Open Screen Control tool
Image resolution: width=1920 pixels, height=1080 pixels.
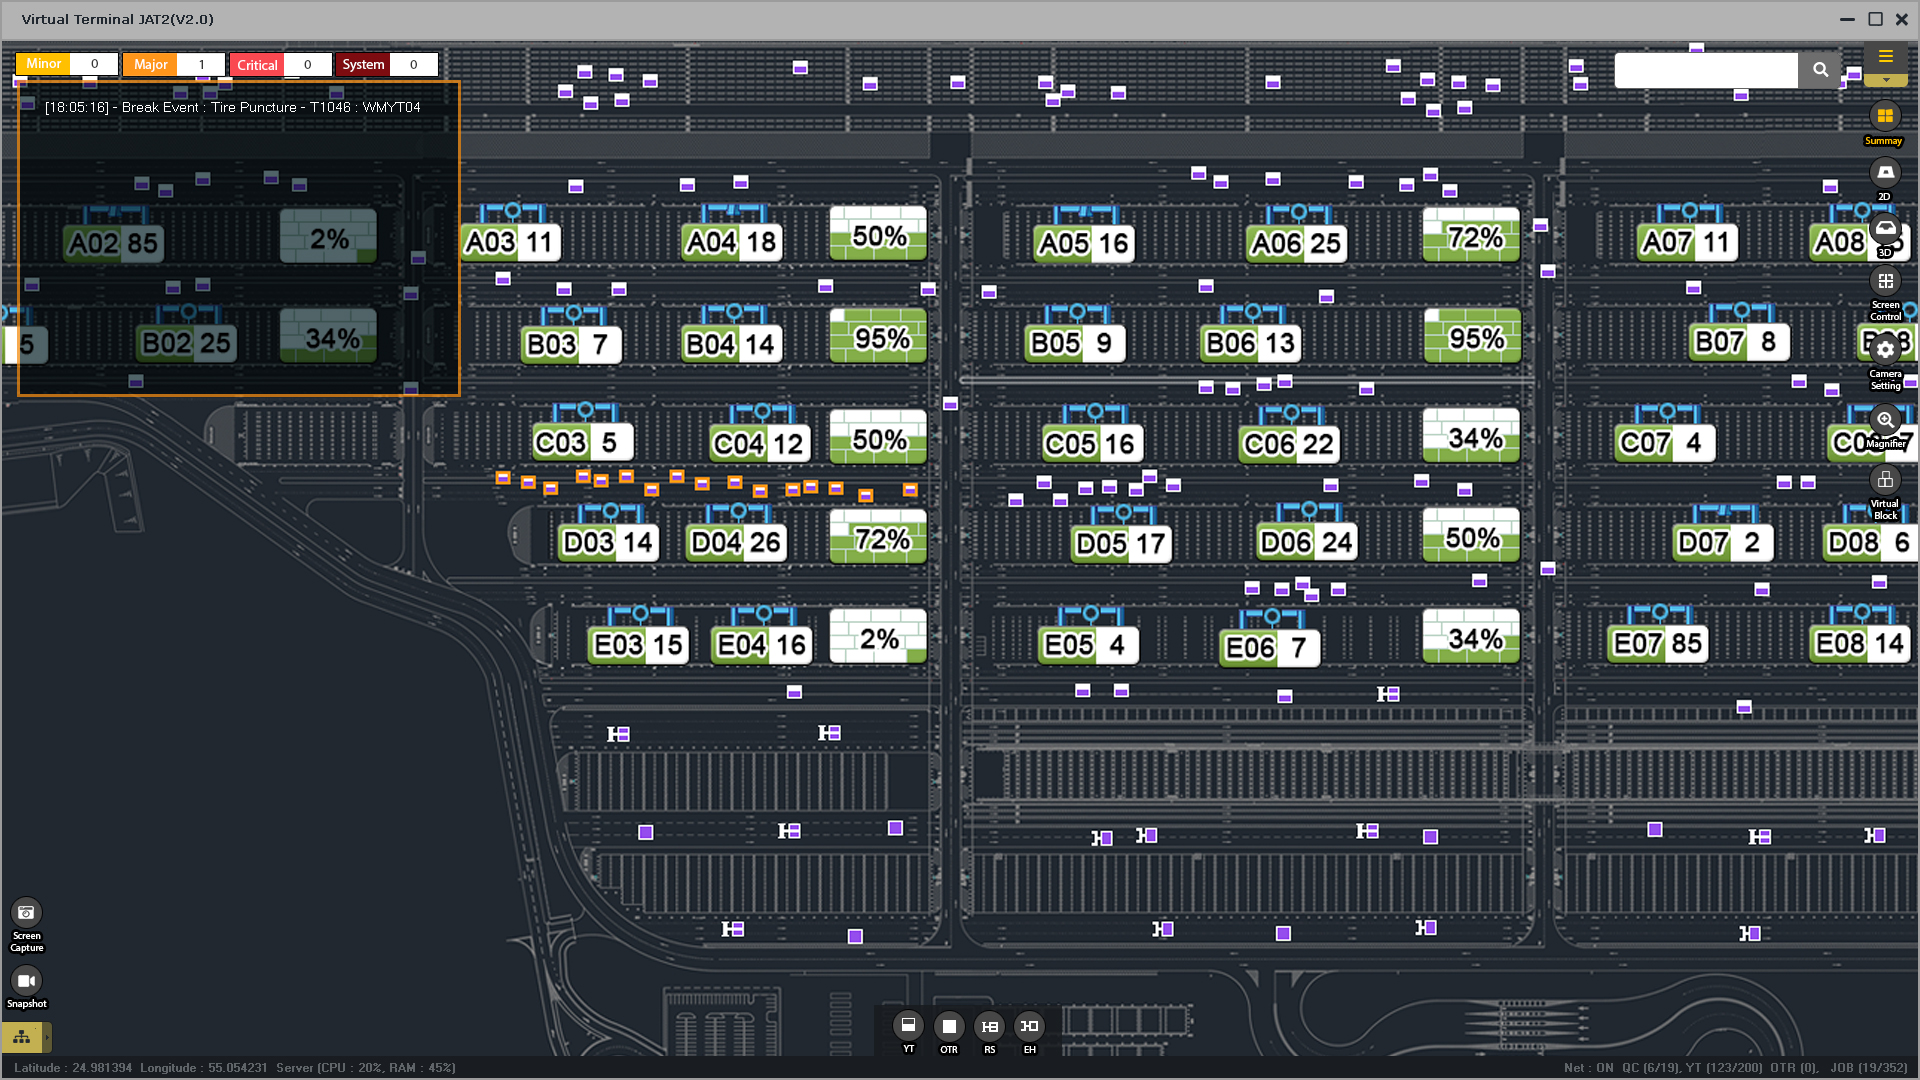1885,282
